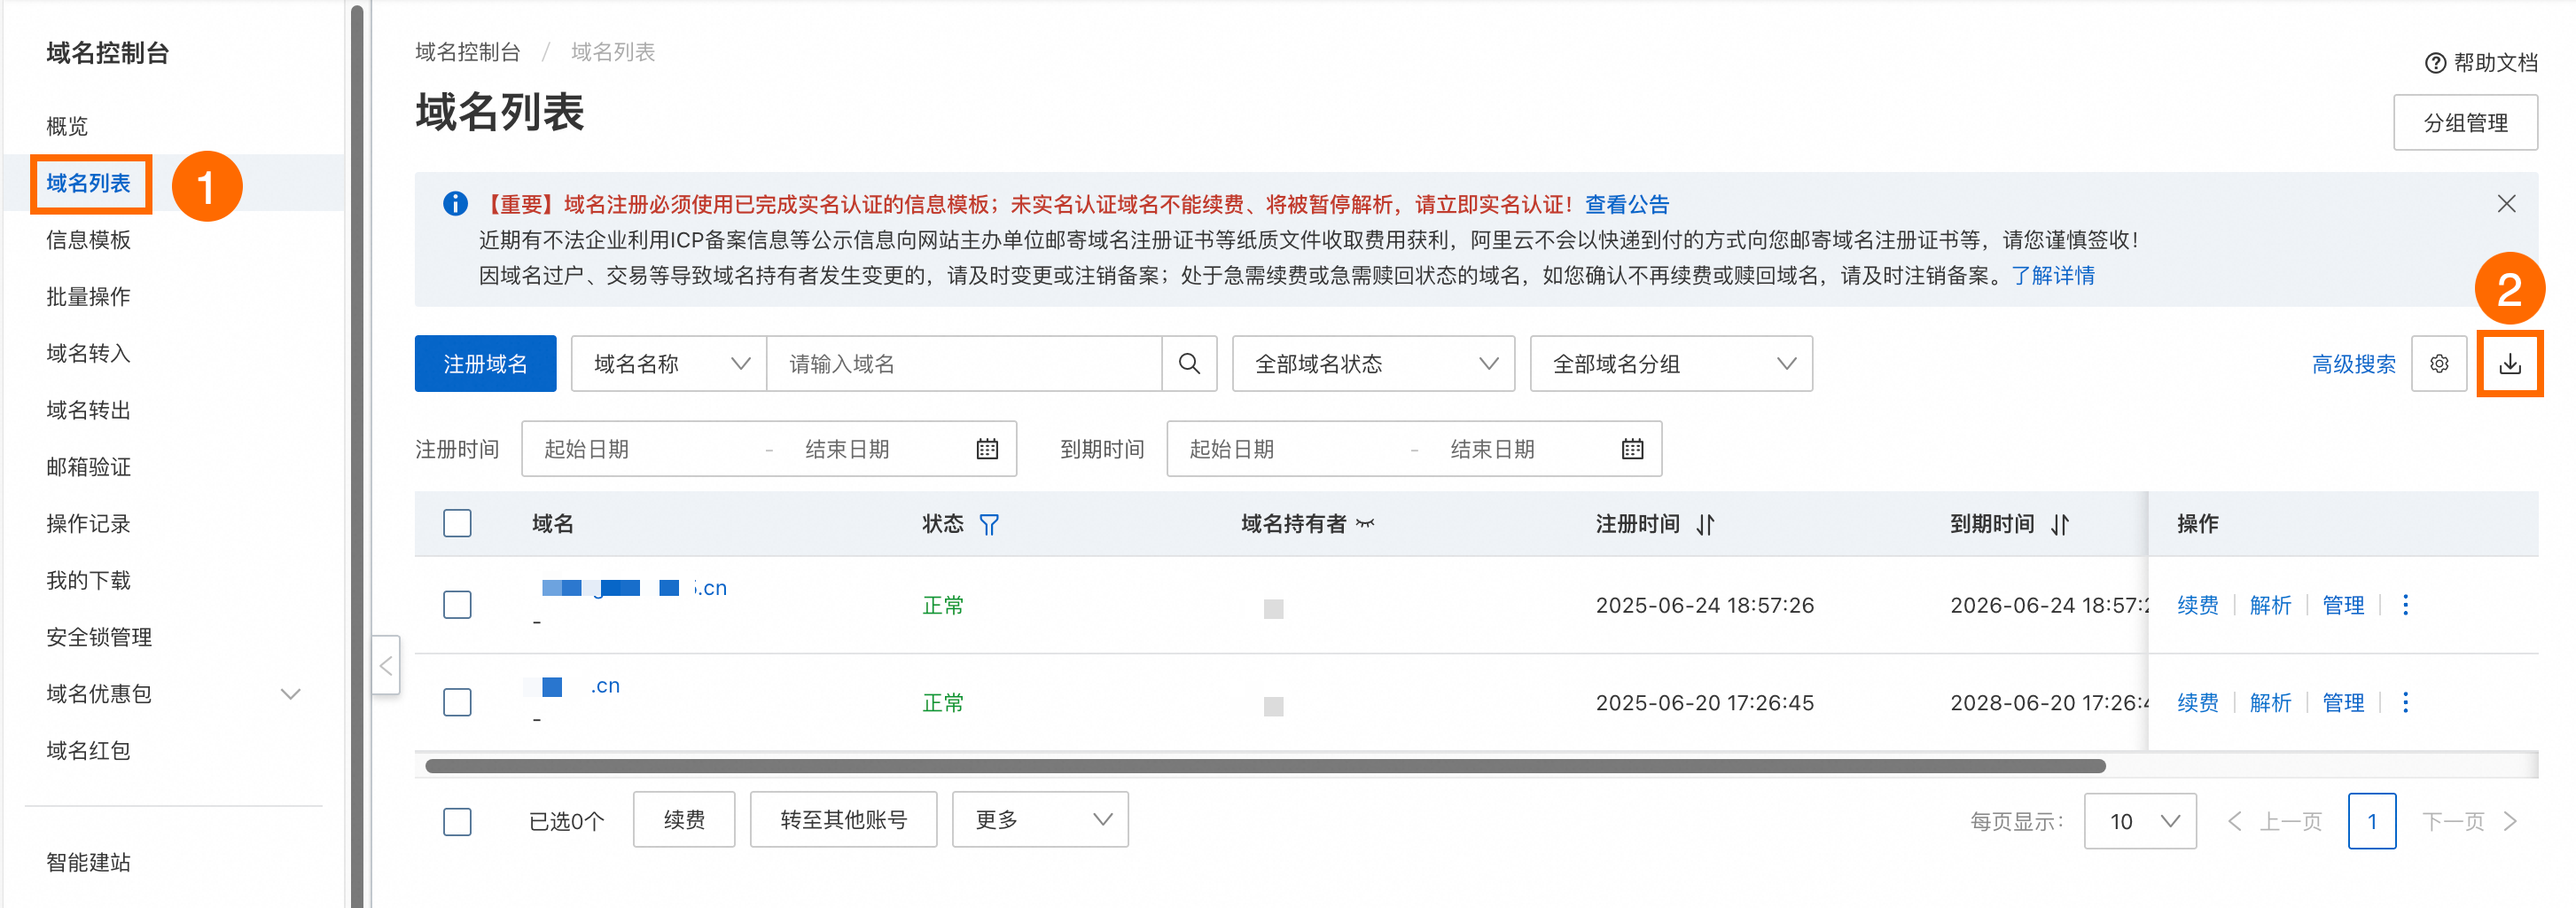Click the search magnifier icon
2576x908 pixels.
1189,364
